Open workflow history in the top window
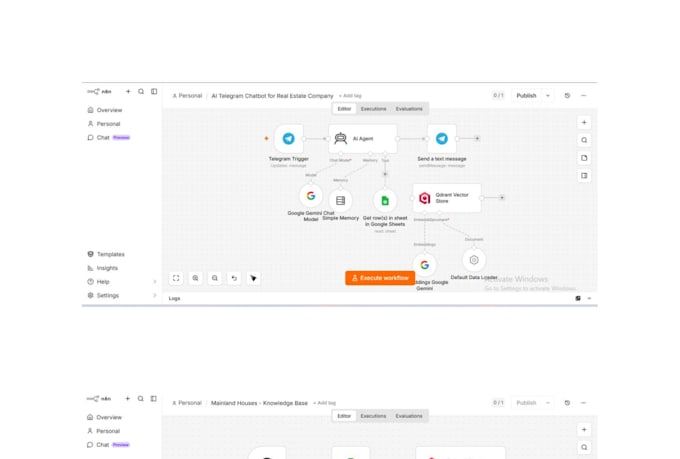 click(x=567, y=95)
